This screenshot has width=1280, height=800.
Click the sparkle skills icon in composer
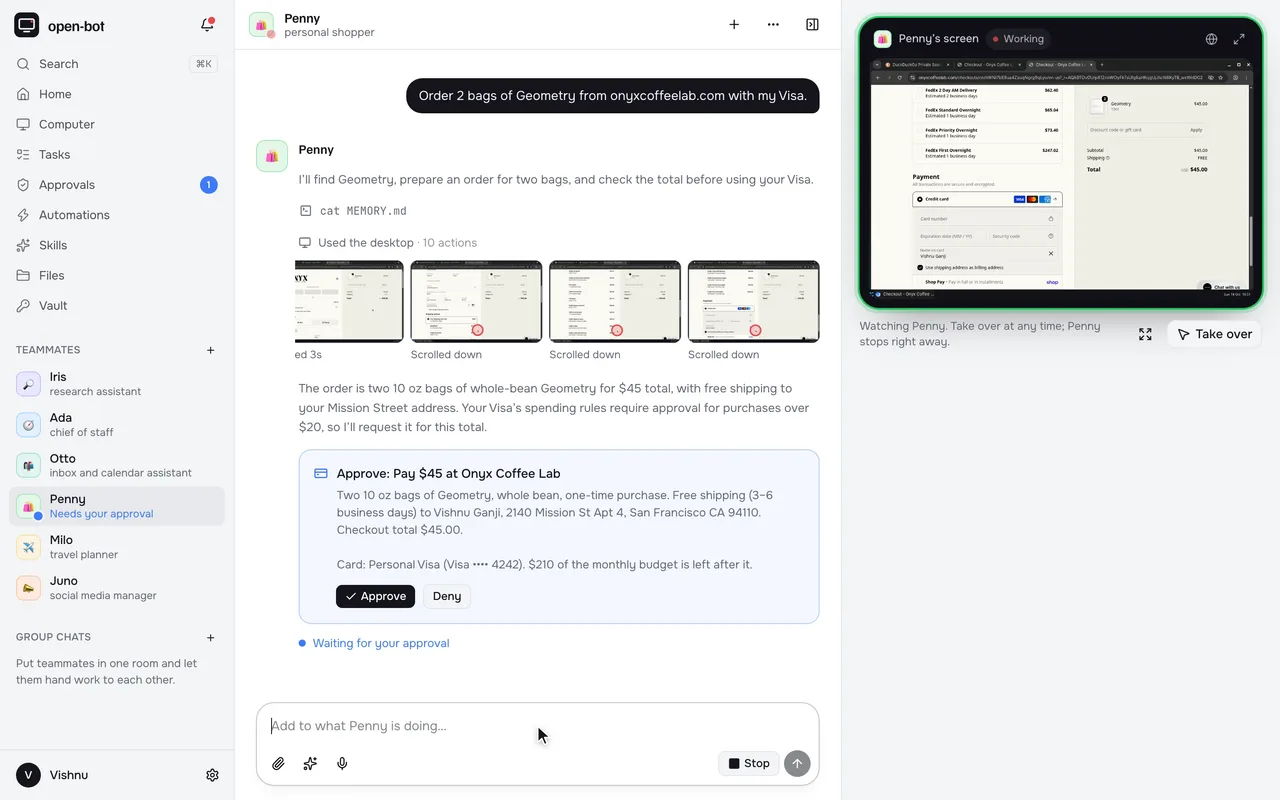click(x=310, y=764)
